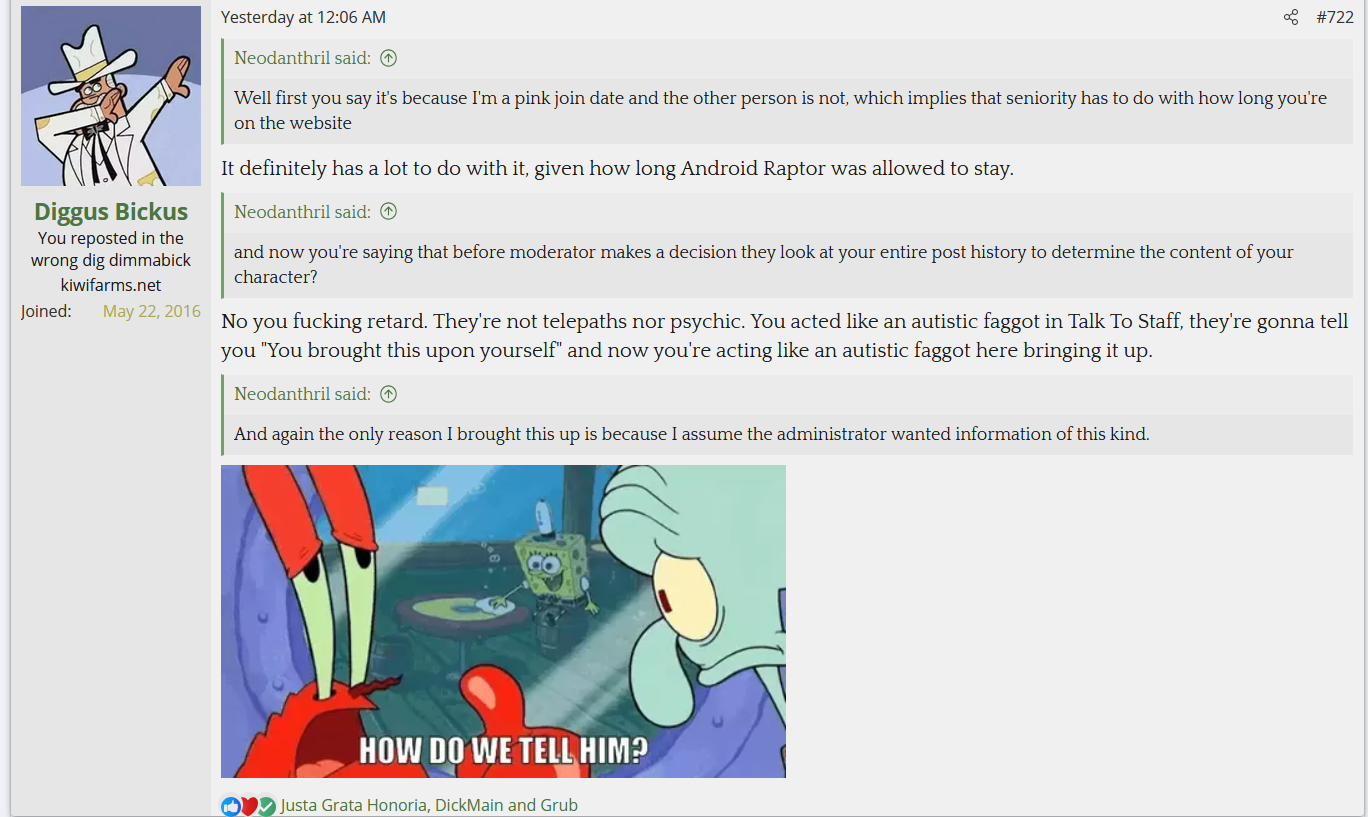Click the second quote's up-arrow icon
The width and height of the screenshot is (1368, 817).
tap(389, 211)
